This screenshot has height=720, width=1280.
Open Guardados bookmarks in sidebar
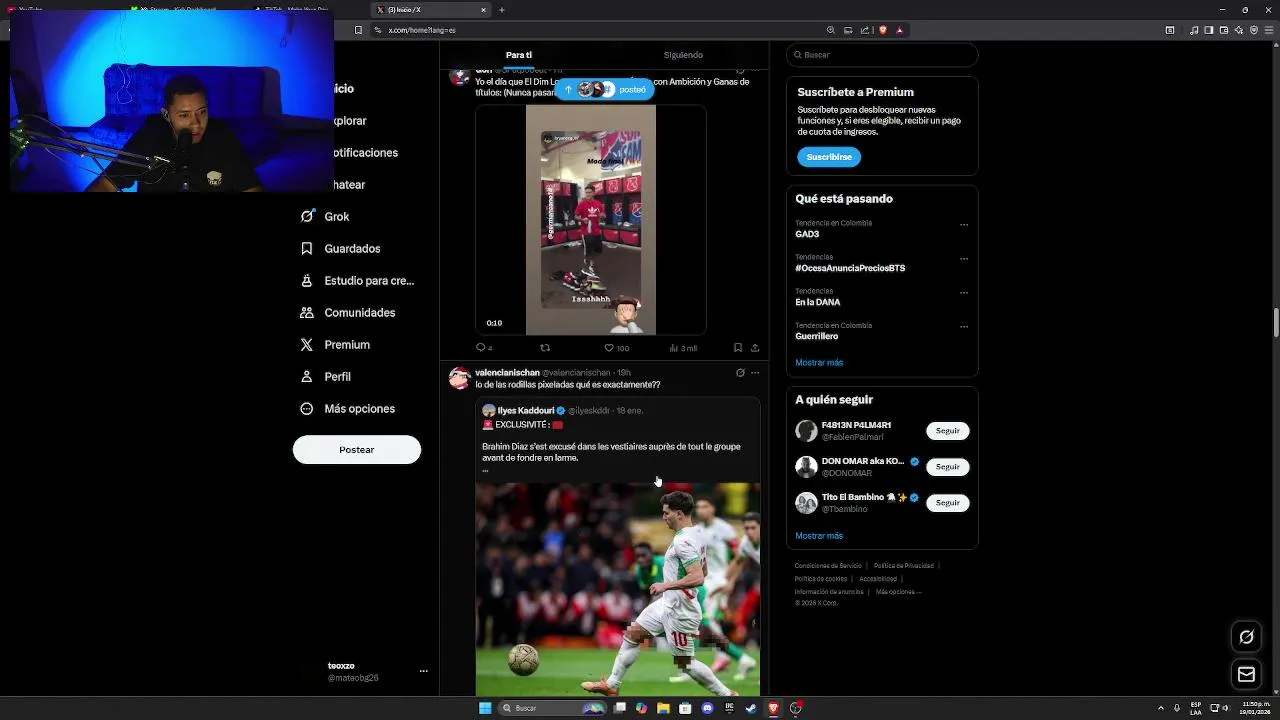340,249
